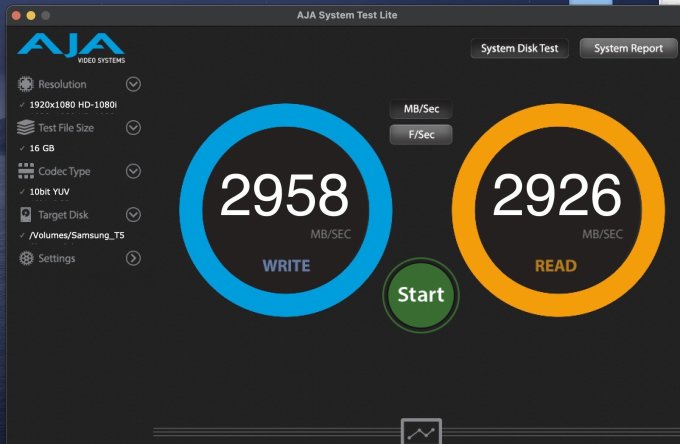This screenshot has width=680, height=444.
Task: Click the Target Disk drive icon
Action: point(26,215)
